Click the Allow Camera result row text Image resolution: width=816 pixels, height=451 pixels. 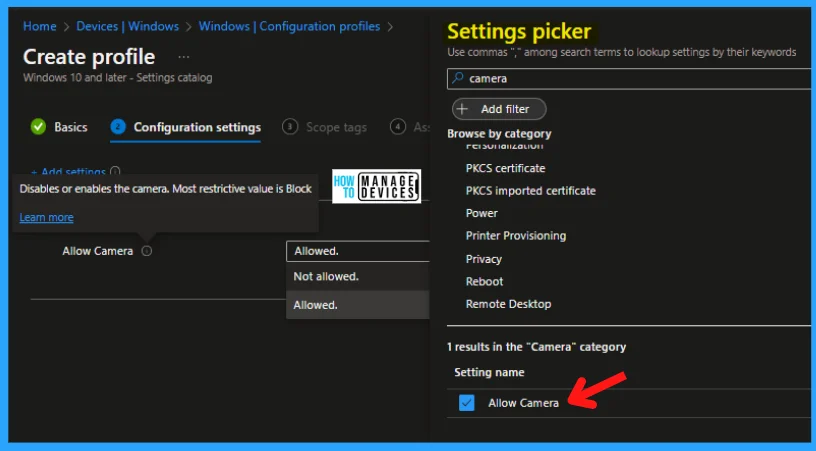pyautogui.click(x=523, y=403)
